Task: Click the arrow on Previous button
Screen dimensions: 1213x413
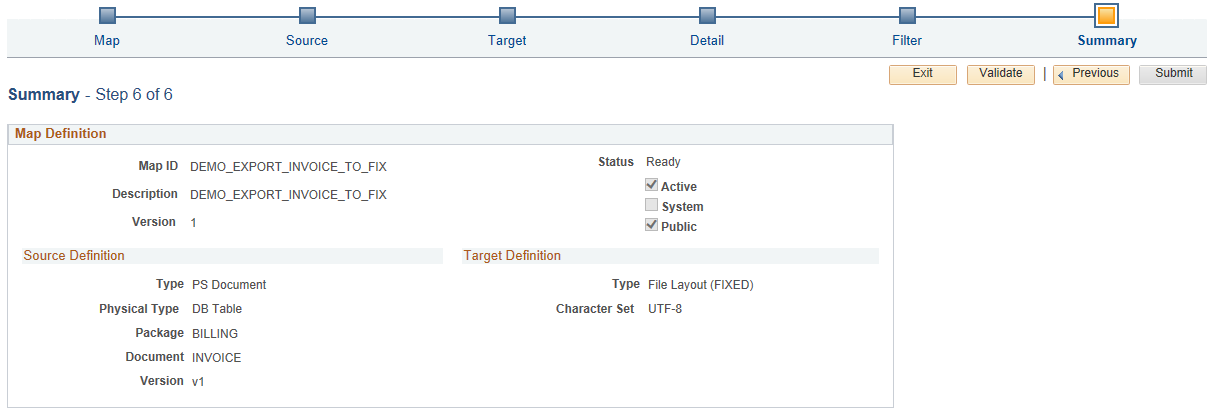Action: tap(1061, 75)
